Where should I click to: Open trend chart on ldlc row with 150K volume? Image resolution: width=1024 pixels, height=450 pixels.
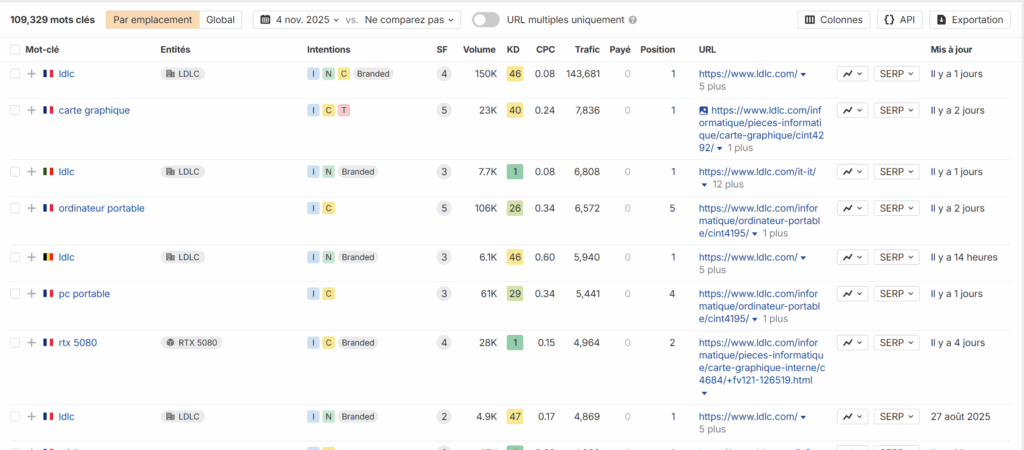click(852, 74)
